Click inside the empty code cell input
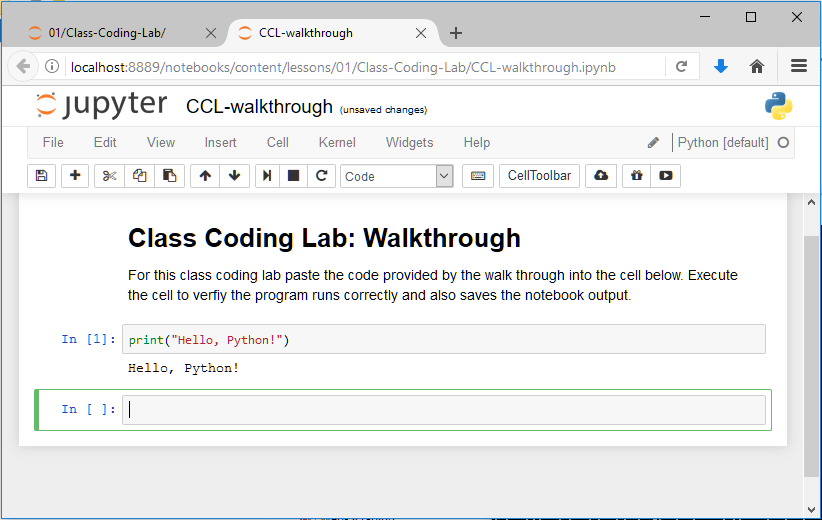The image size is (822, 520). point(443,409)
